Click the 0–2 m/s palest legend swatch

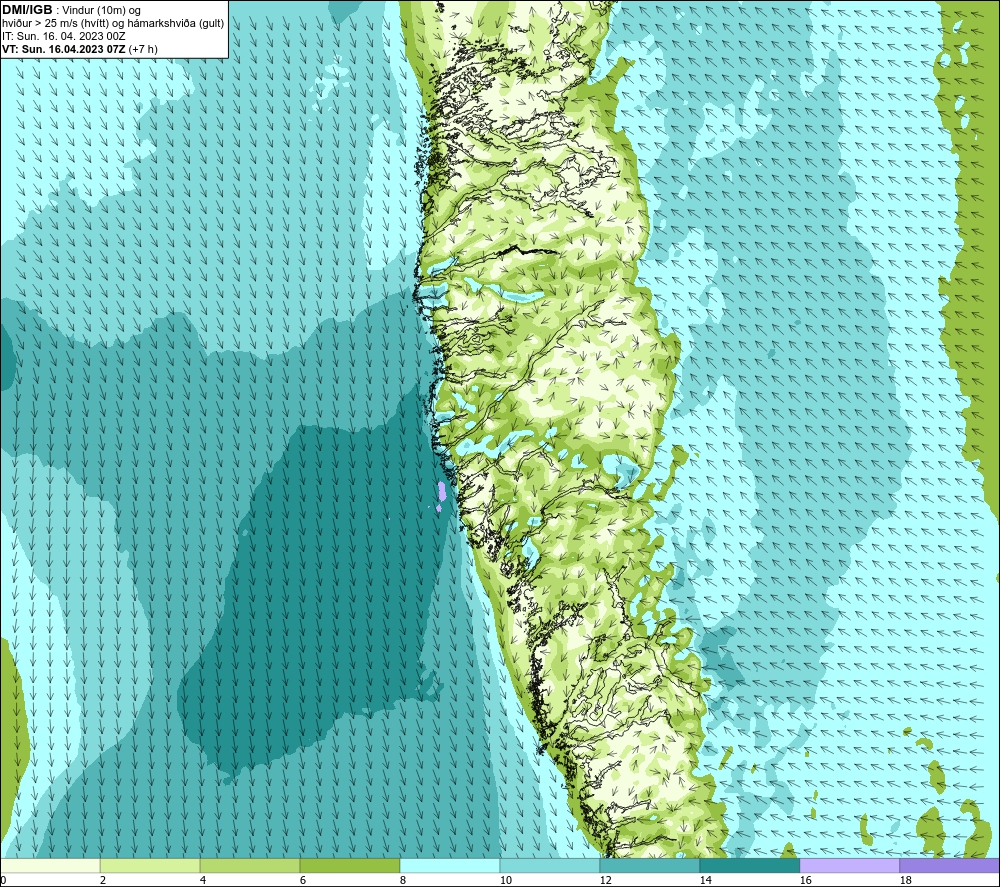click(50, 865)
